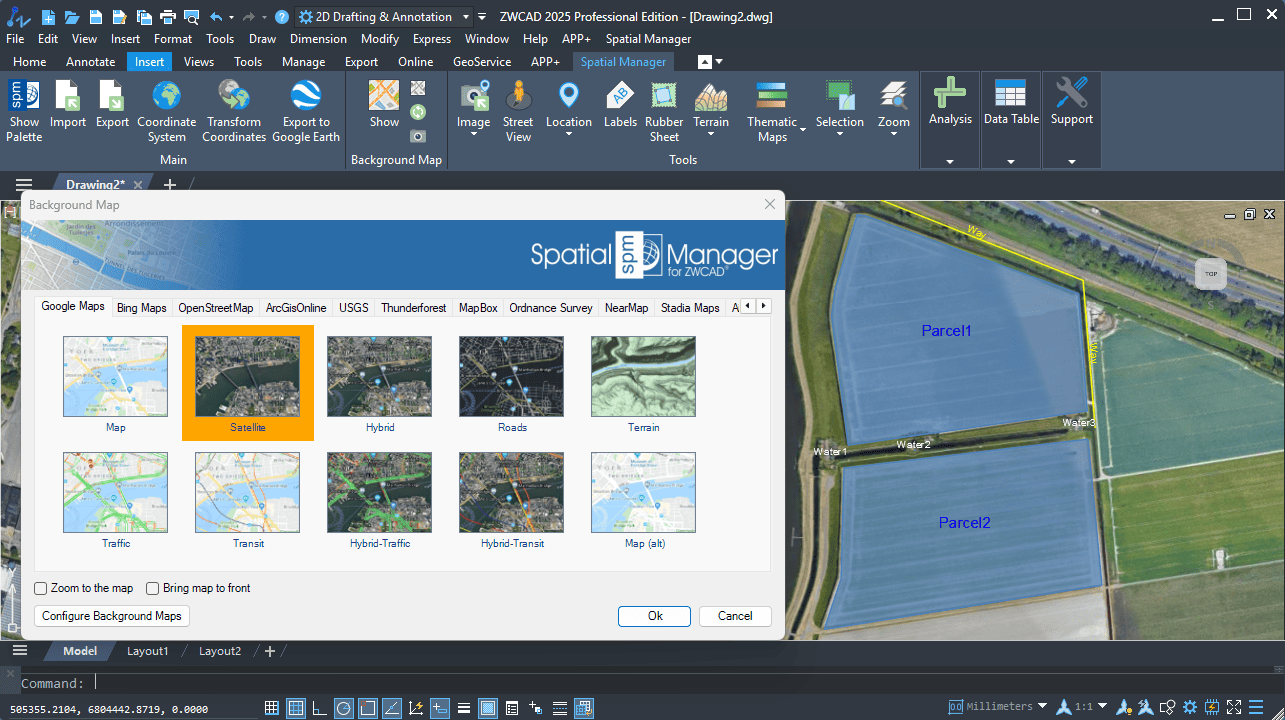Screen dimensions: 1285x720
Task: Click the Cancel button in dialog
Action: (x=735, y=616)
